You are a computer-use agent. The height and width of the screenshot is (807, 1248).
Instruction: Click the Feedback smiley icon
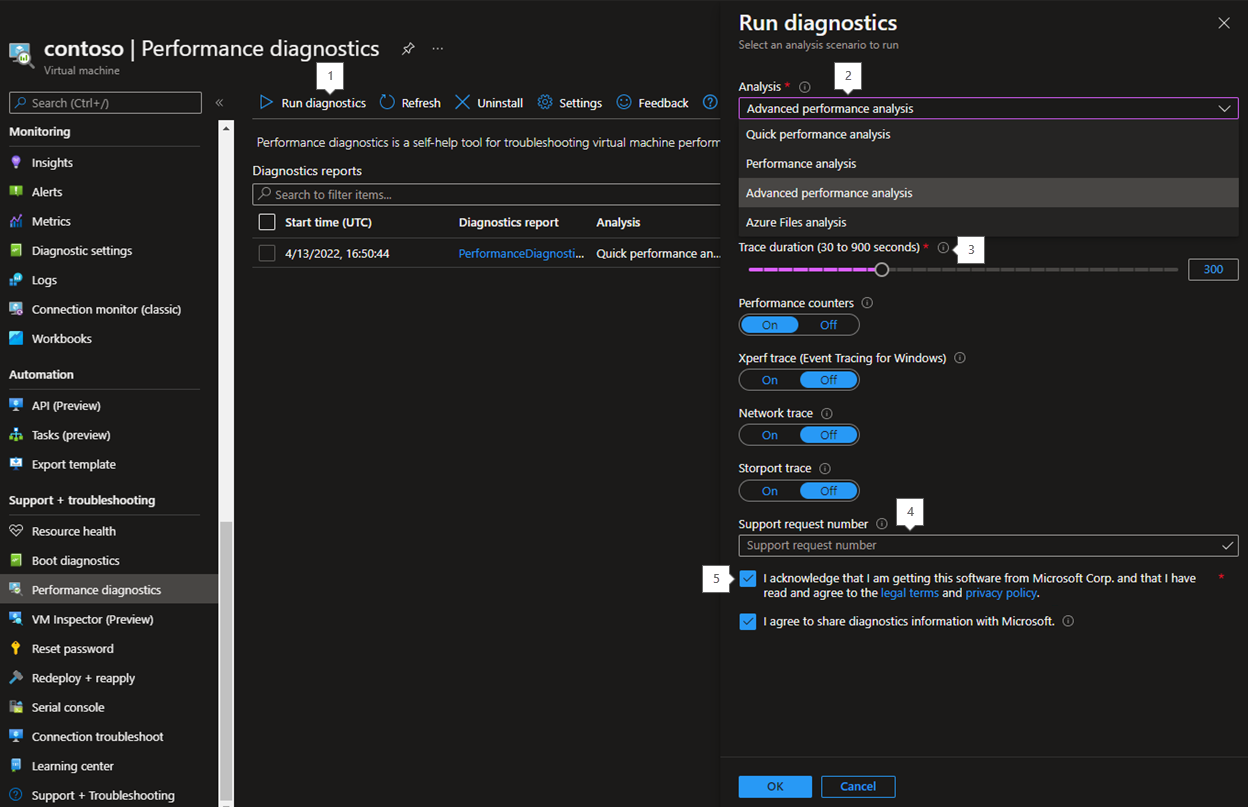[x=624, y=103]
